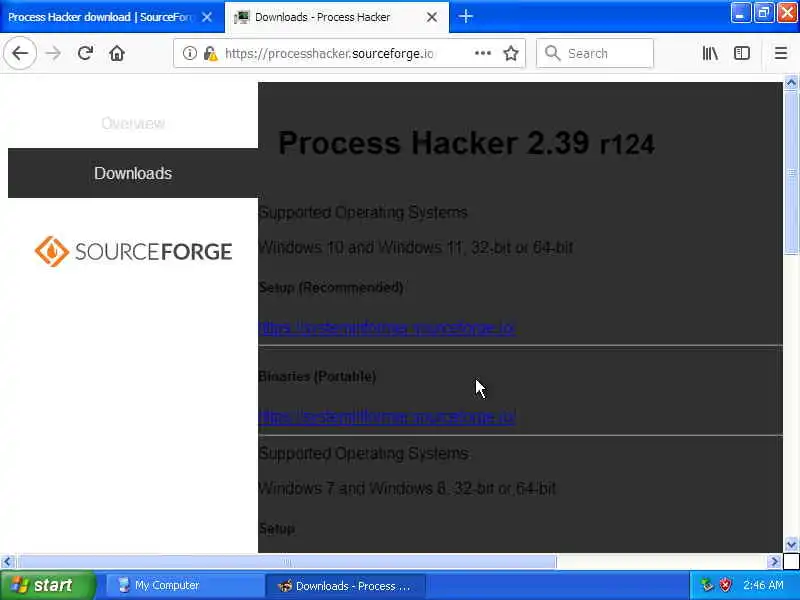This screenshot has width=800, height=600.
Task: Open the Binaries (Portable) download link
Action: tap(387, 417)
